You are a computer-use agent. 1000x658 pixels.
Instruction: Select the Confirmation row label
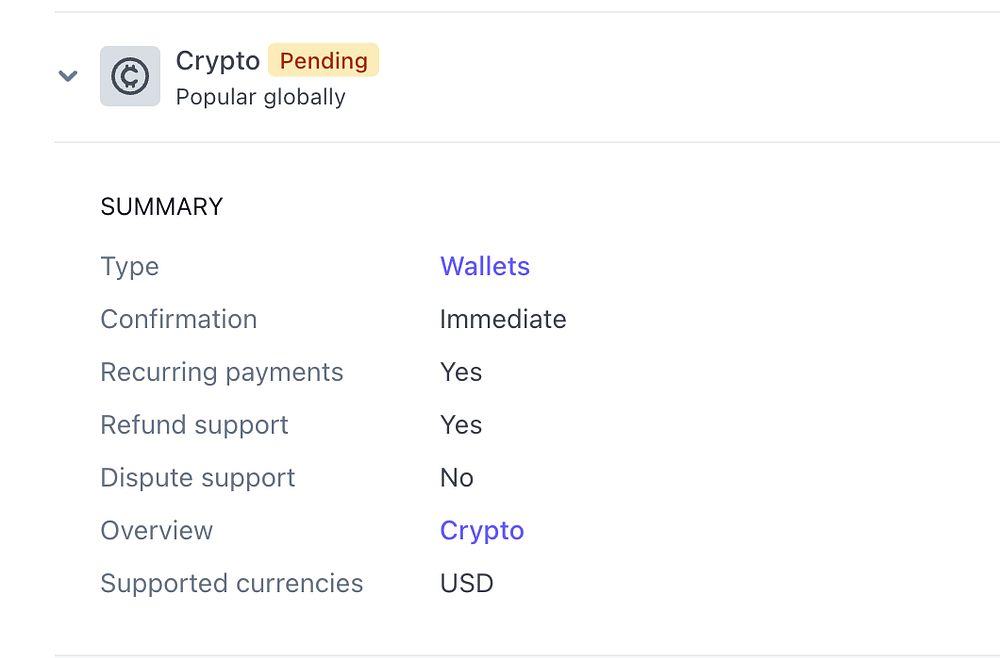click(179, 319)
